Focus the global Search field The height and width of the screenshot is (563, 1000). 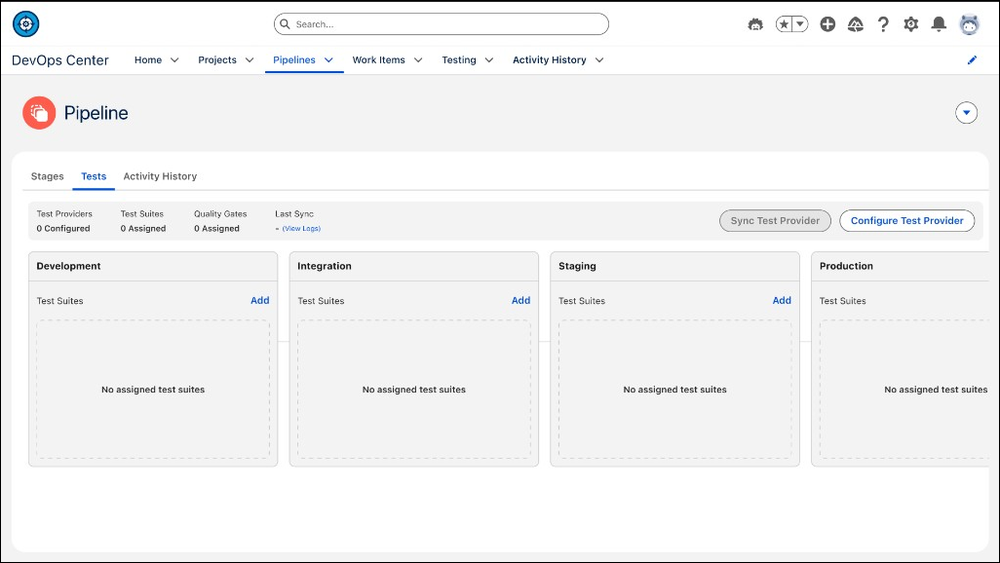click(x=441, y=24)
